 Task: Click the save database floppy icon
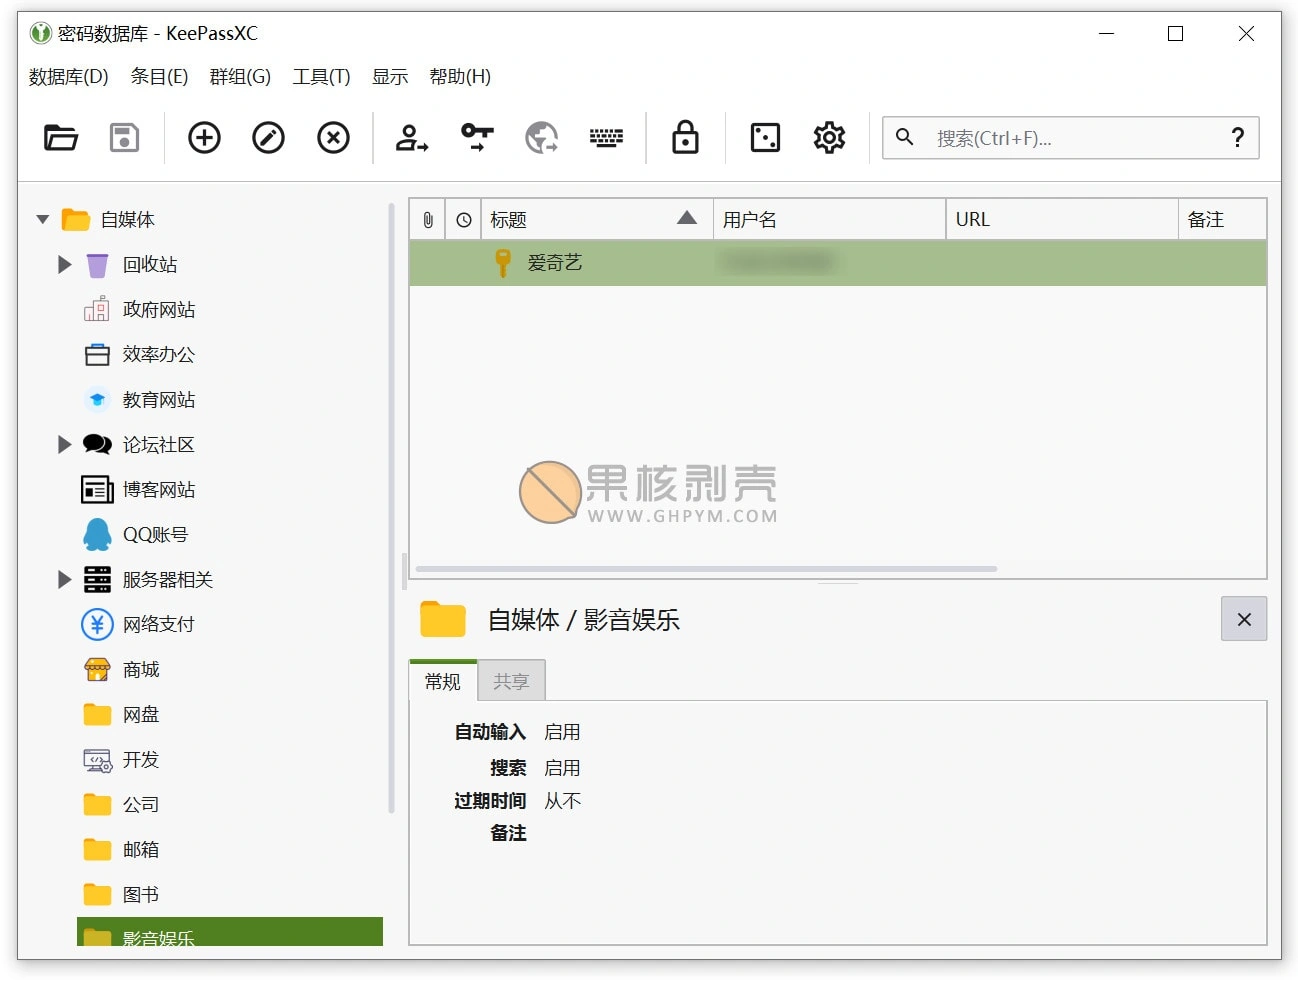pyautogui.click(x=124, y=138)
